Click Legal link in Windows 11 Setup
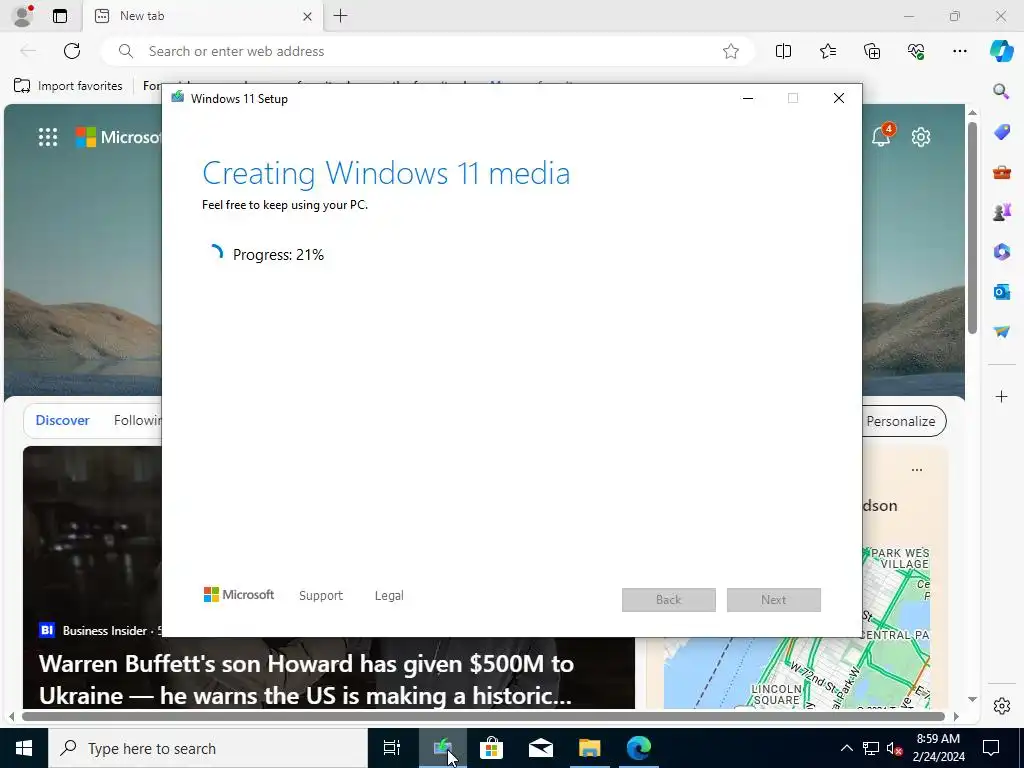 pyautogui.click(x=389, y=596)
